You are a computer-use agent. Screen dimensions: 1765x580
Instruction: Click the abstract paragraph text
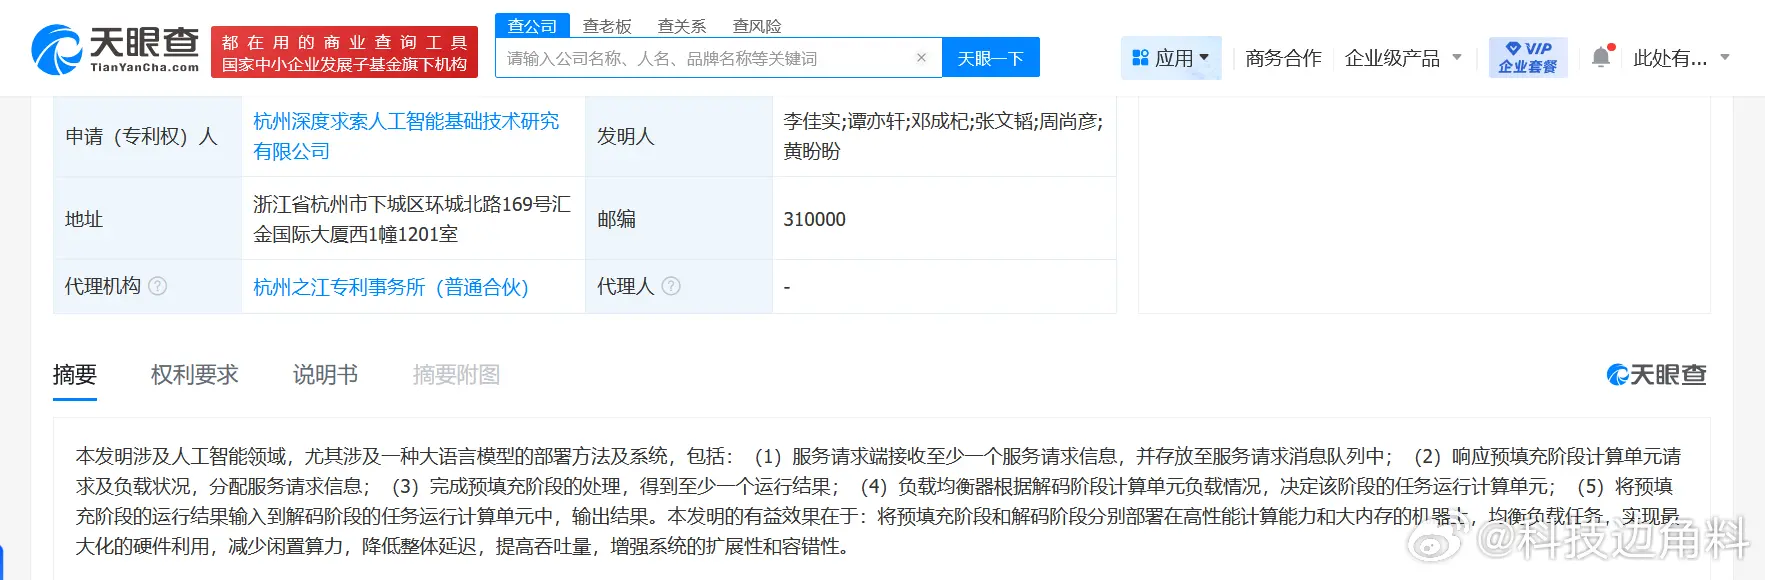[878, 501]
